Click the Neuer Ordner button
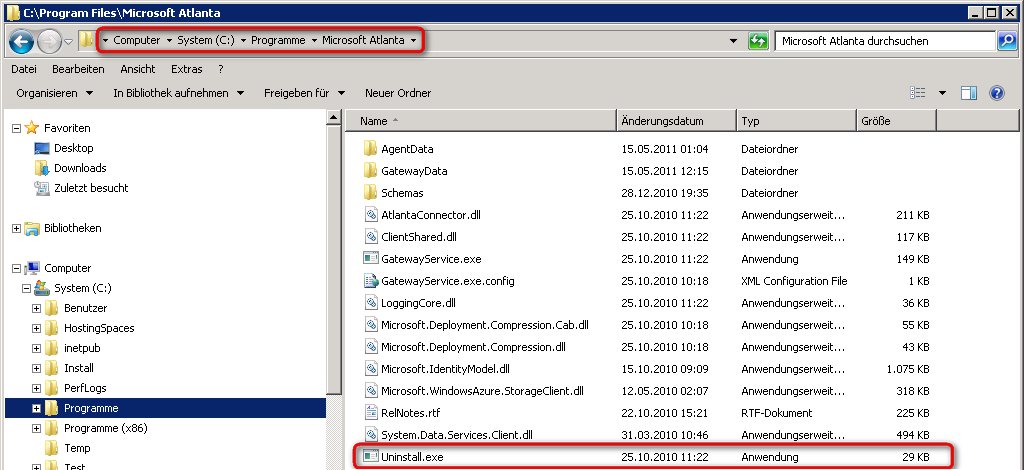Image resolution: width=1024 pixels, height=470 pixels. (x=398, y=93)
